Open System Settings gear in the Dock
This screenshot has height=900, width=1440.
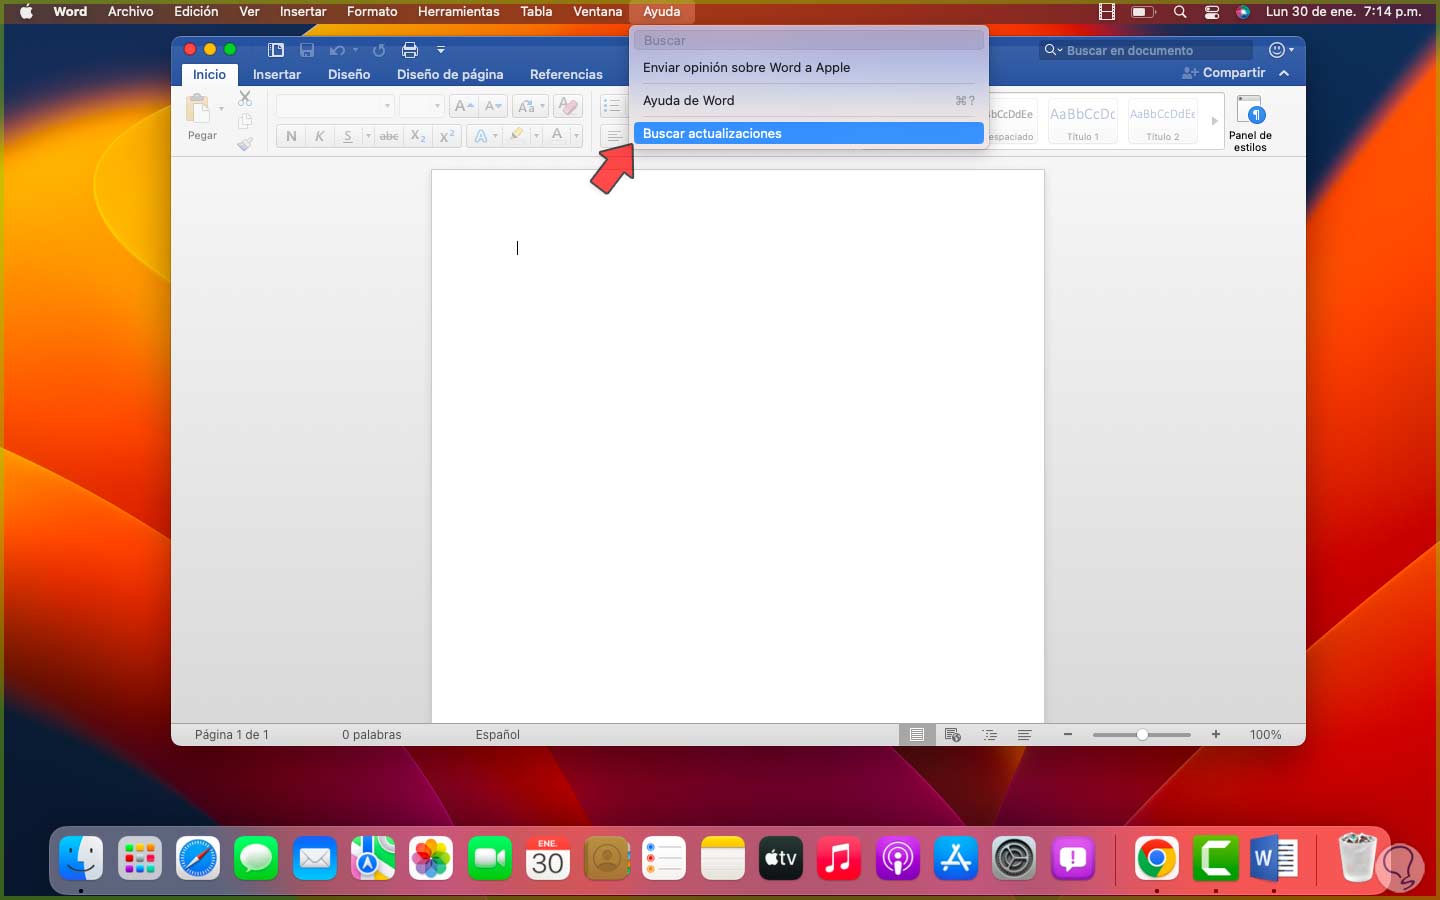[1014, 859]
